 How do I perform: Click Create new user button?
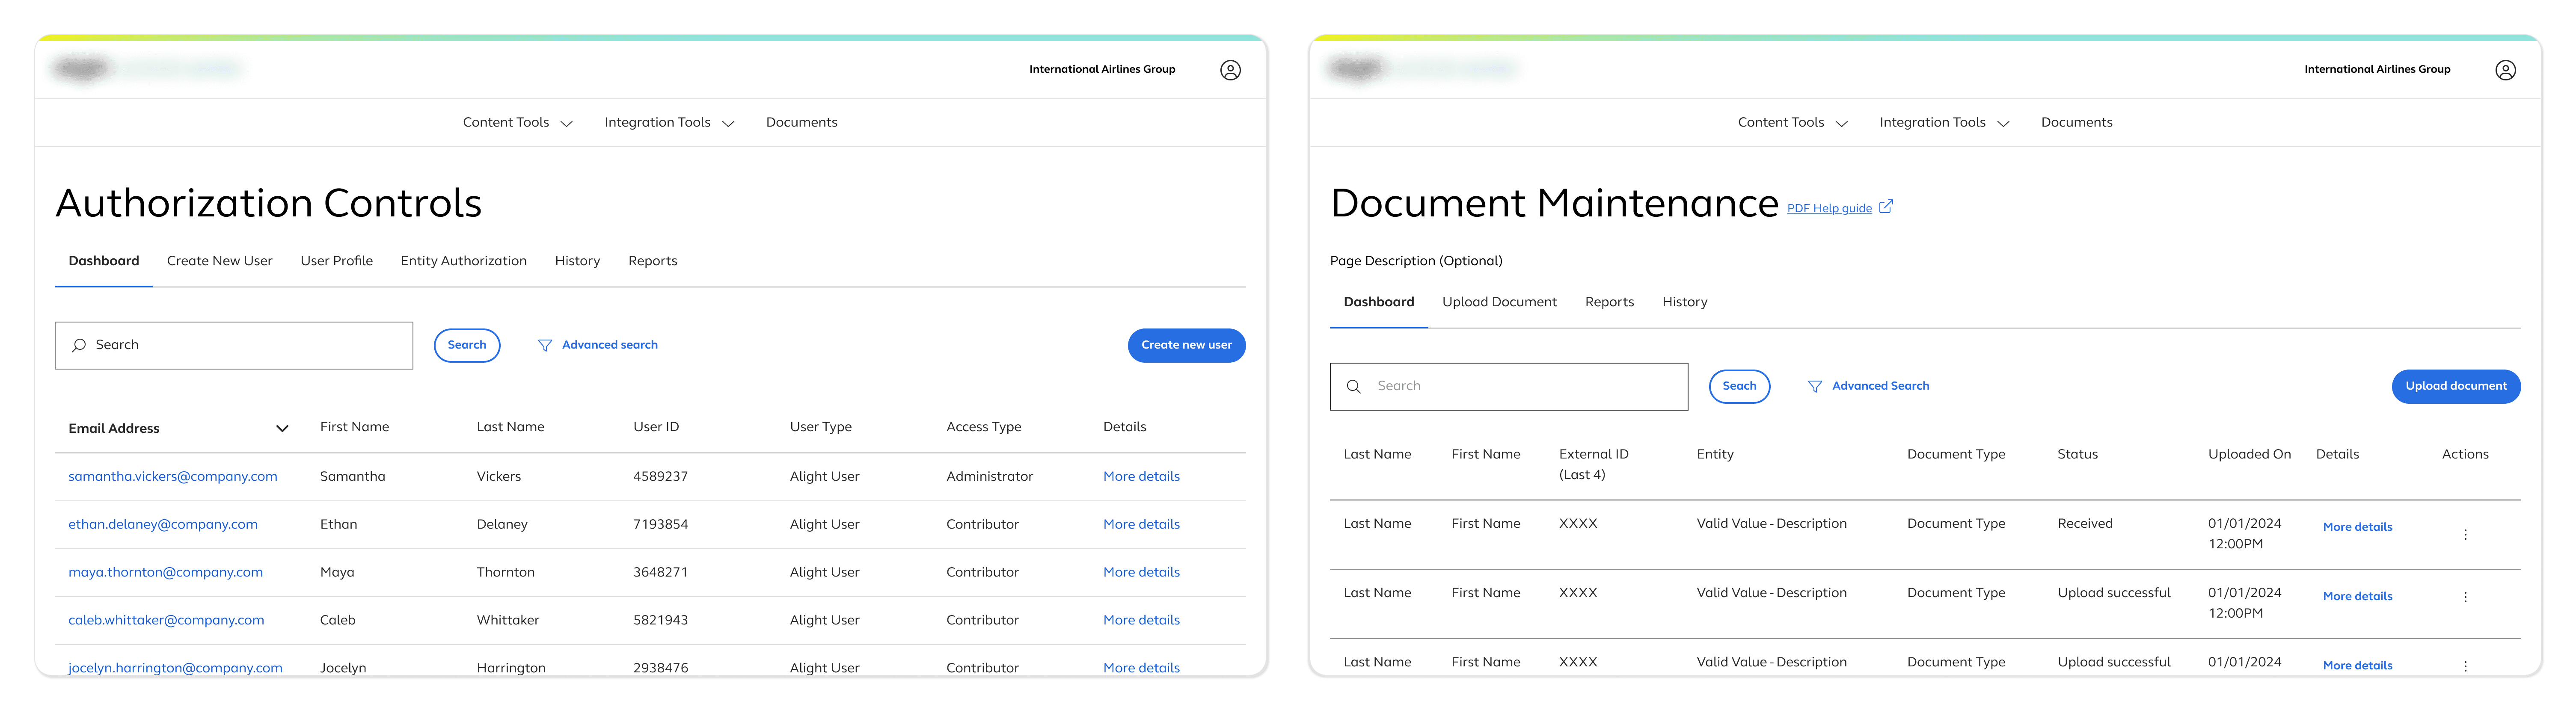1186,345
